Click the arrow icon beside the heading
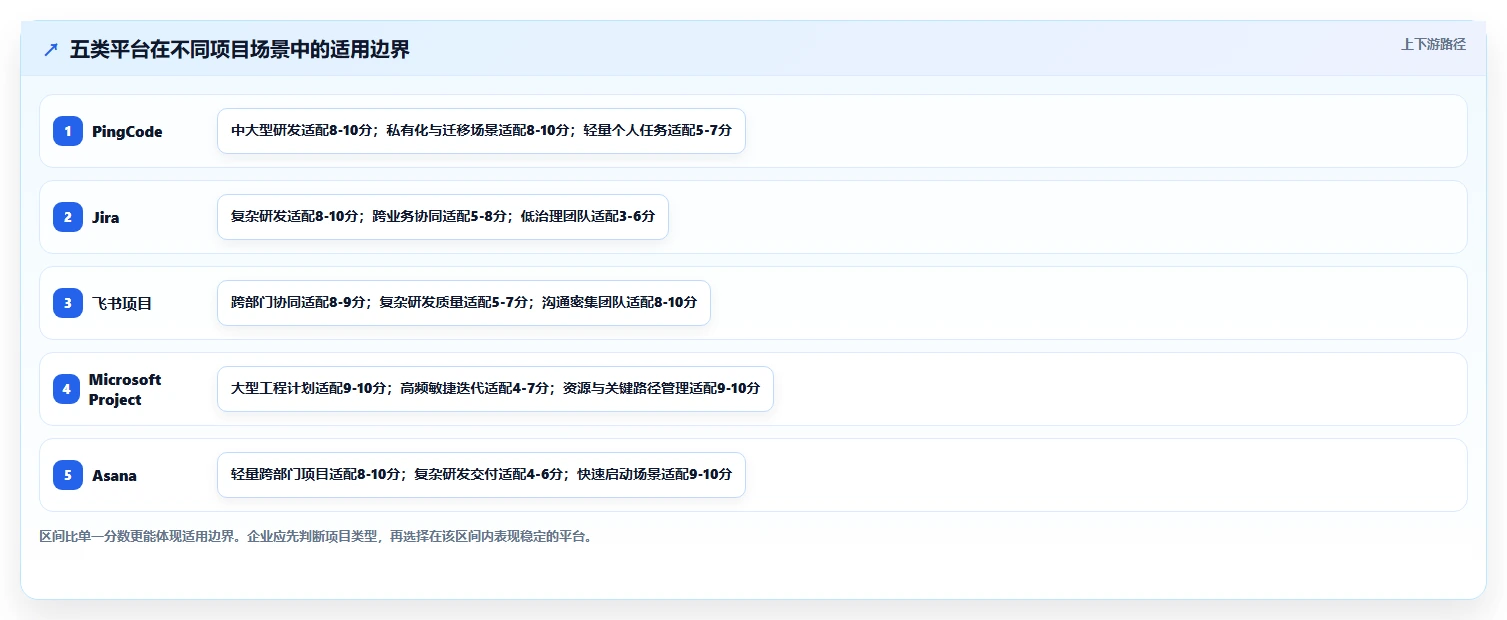This screenshot has width=1507, height=620. 51,50
